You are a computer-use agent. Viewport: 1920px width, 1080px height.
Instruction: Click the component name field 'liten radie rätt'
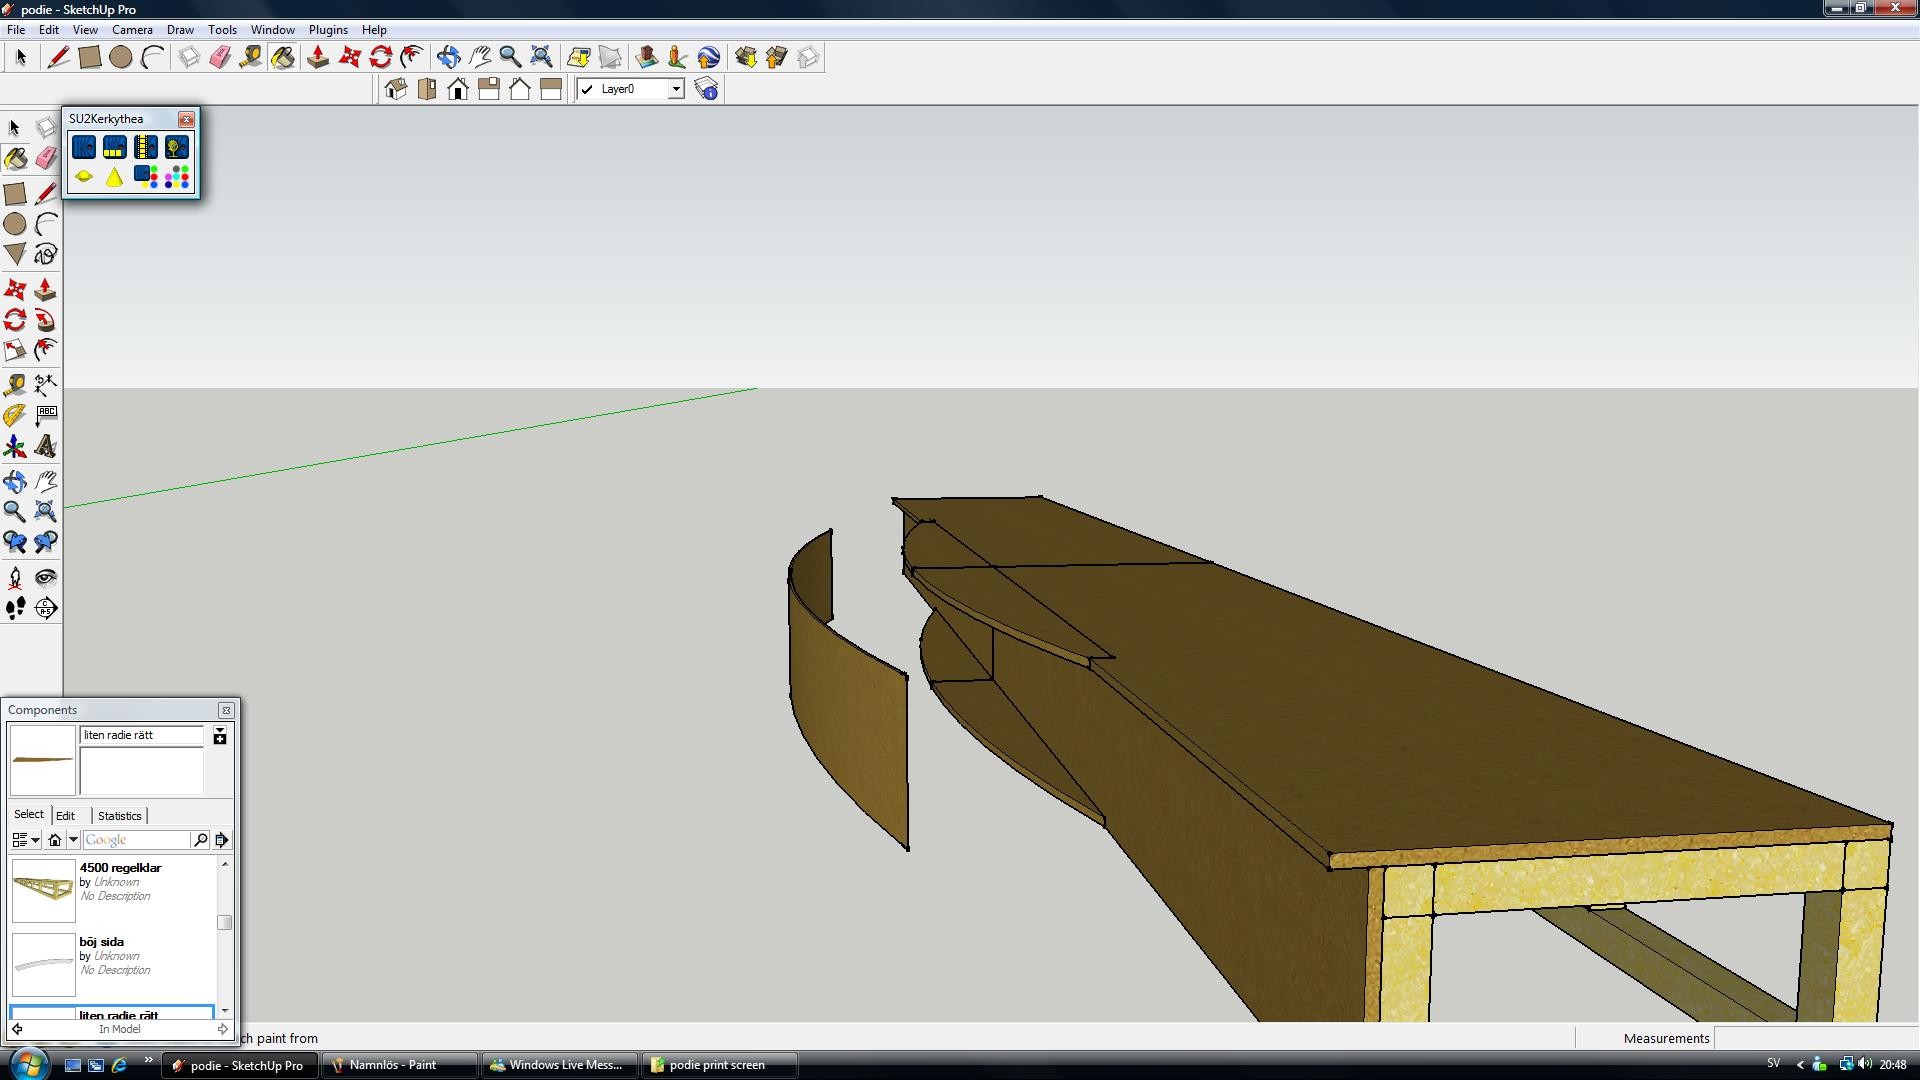142,735
